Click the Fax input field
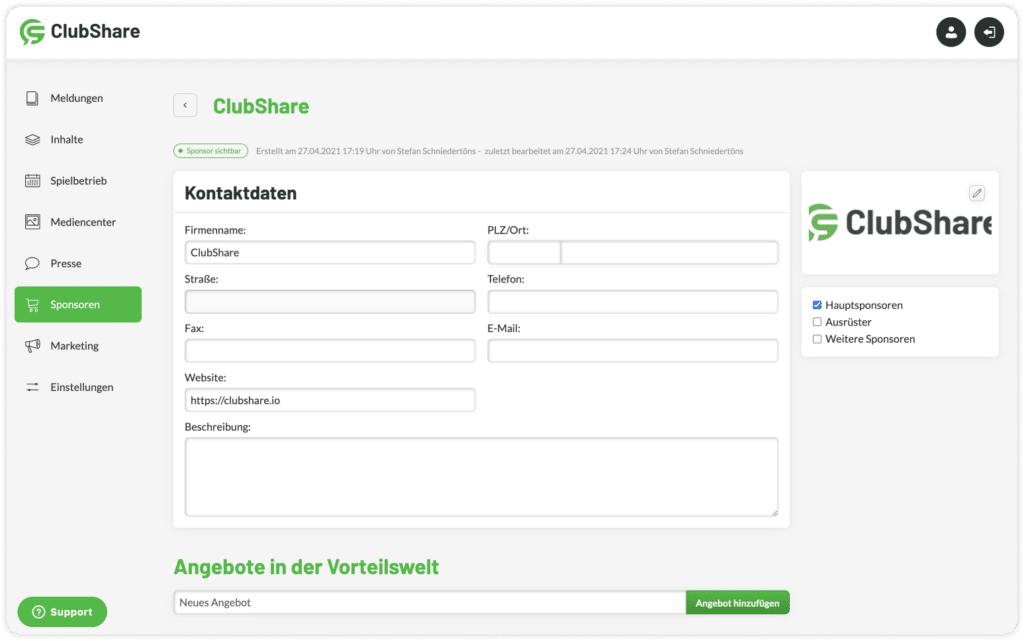Screen dimensions: 1024x641 click(330, 351)
